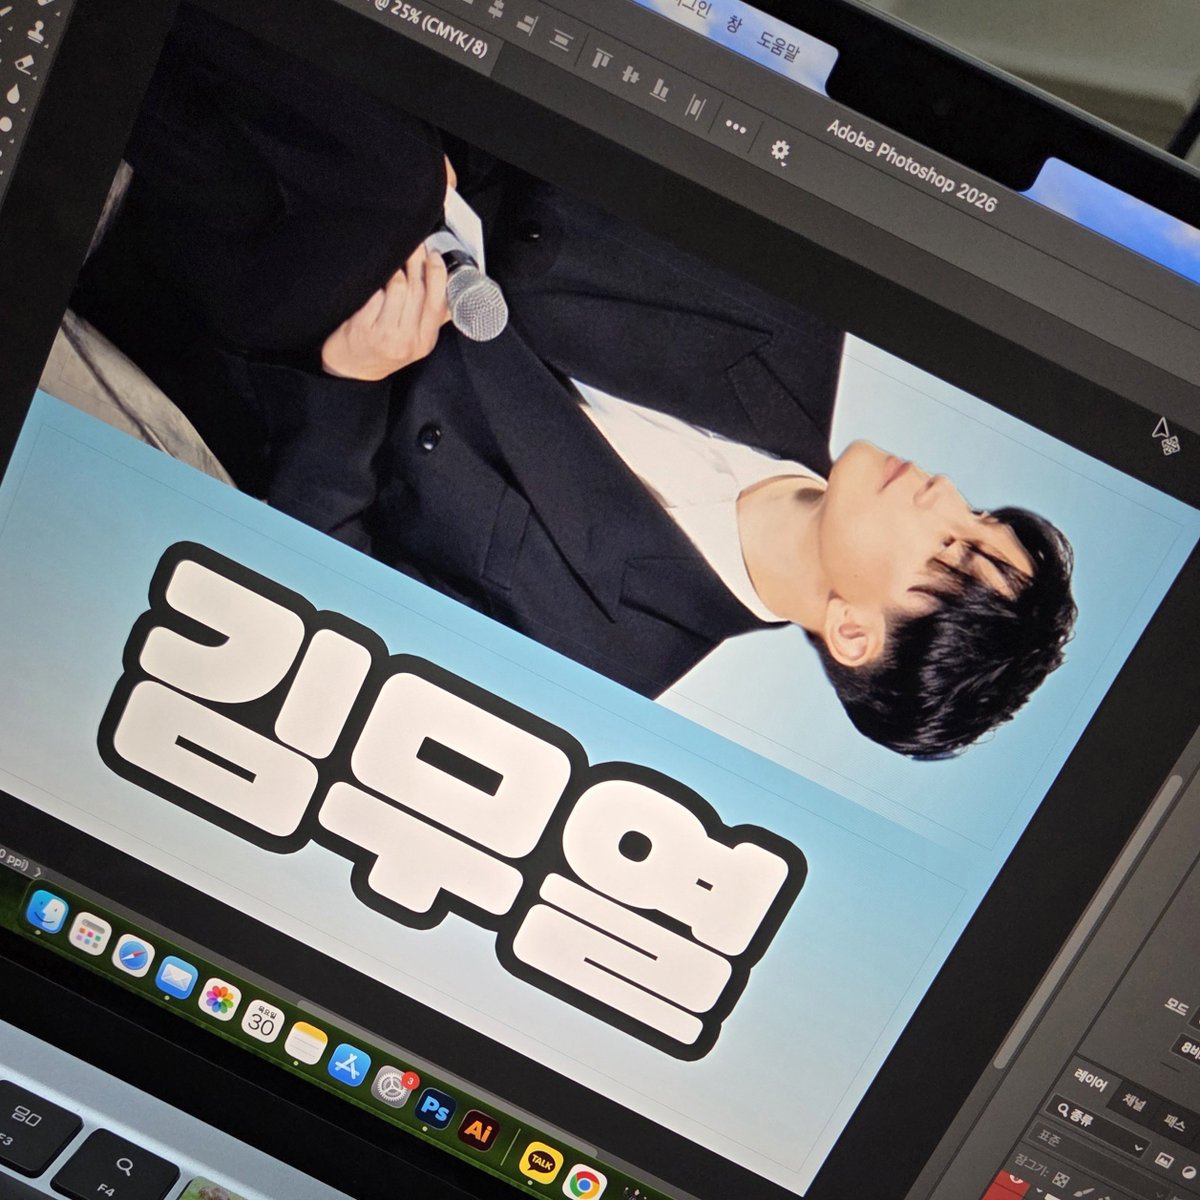Click the align top edges icon

601,59
